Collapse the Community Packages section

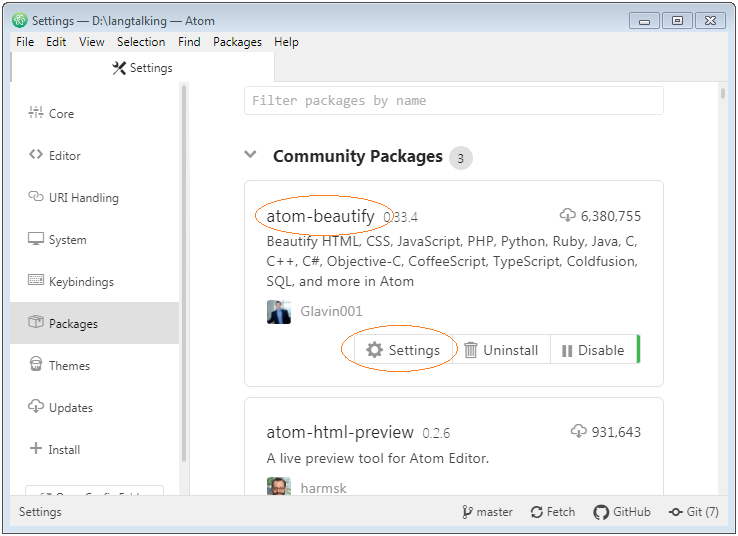[250, 154]
